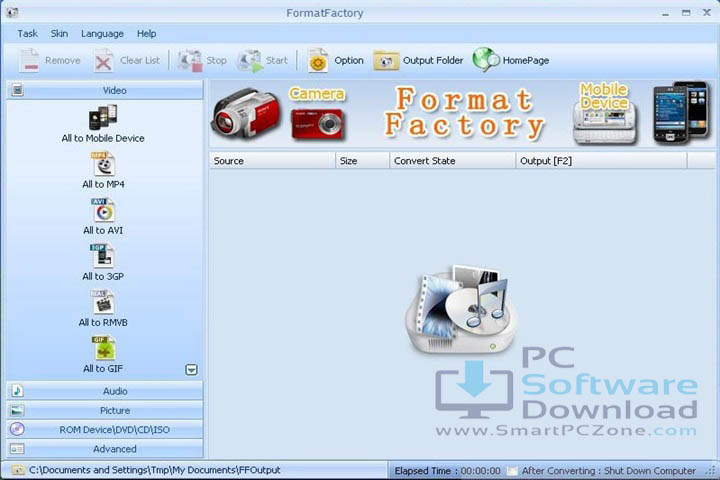Click the All to RMVB label
The height and width of the screenshot is (480, 720).
pyautogui.click(x=103, y=322)
